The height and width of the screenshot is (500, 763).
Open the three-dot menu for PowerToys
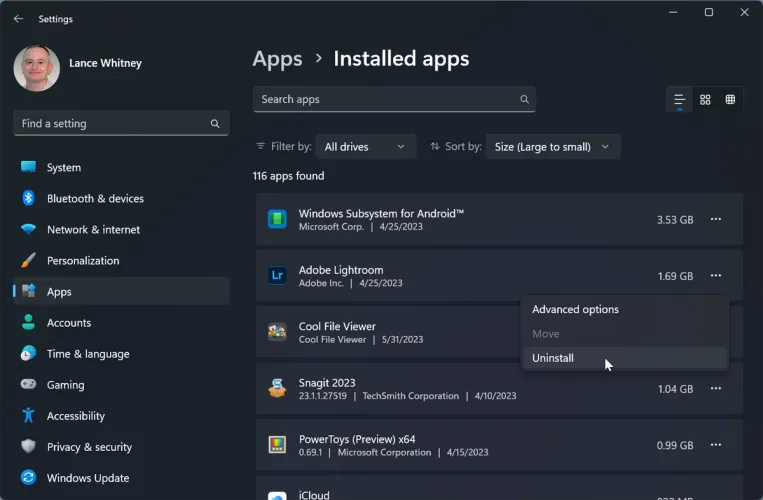[x=715, y=445]
